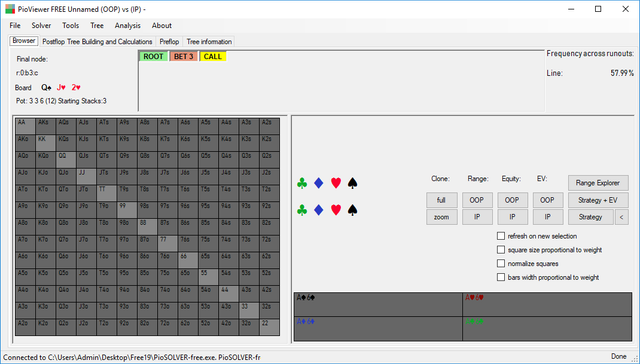Switch to the Browser tab

[x=24, y=41]
